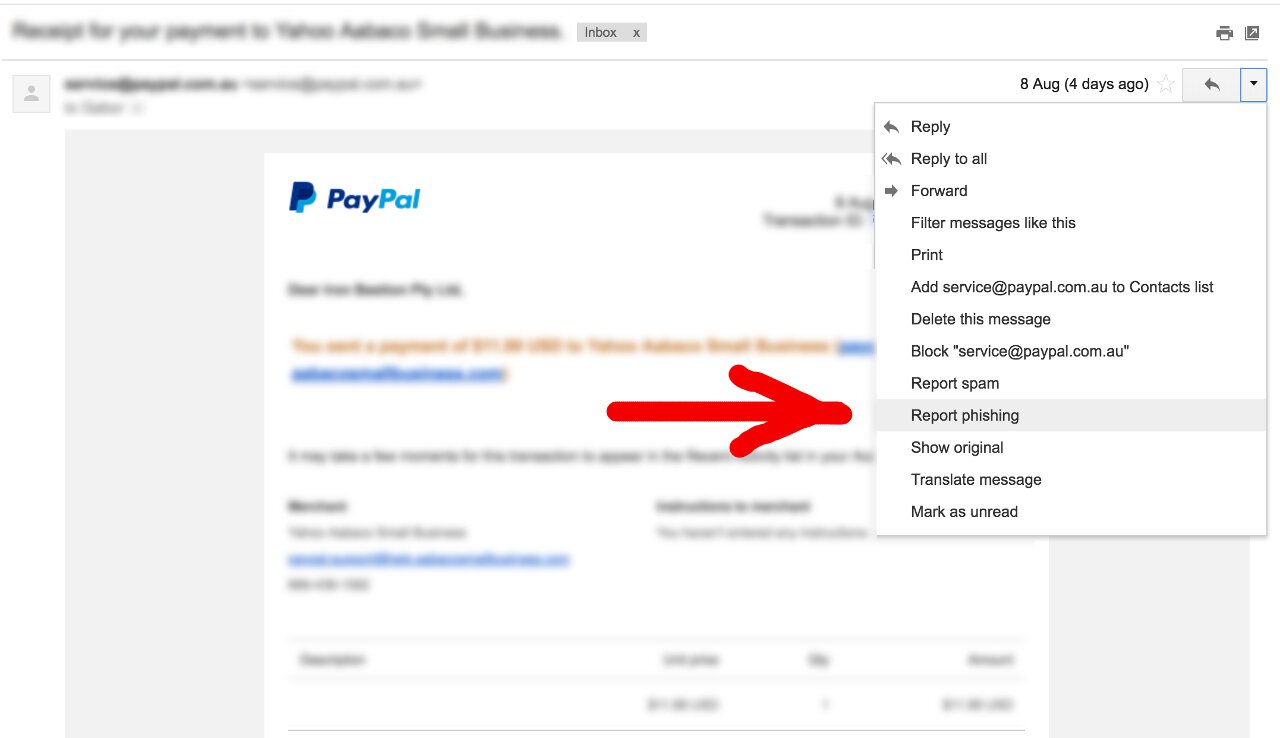Collapse the More options dropdown arrow

click(x=1253, y=85)
